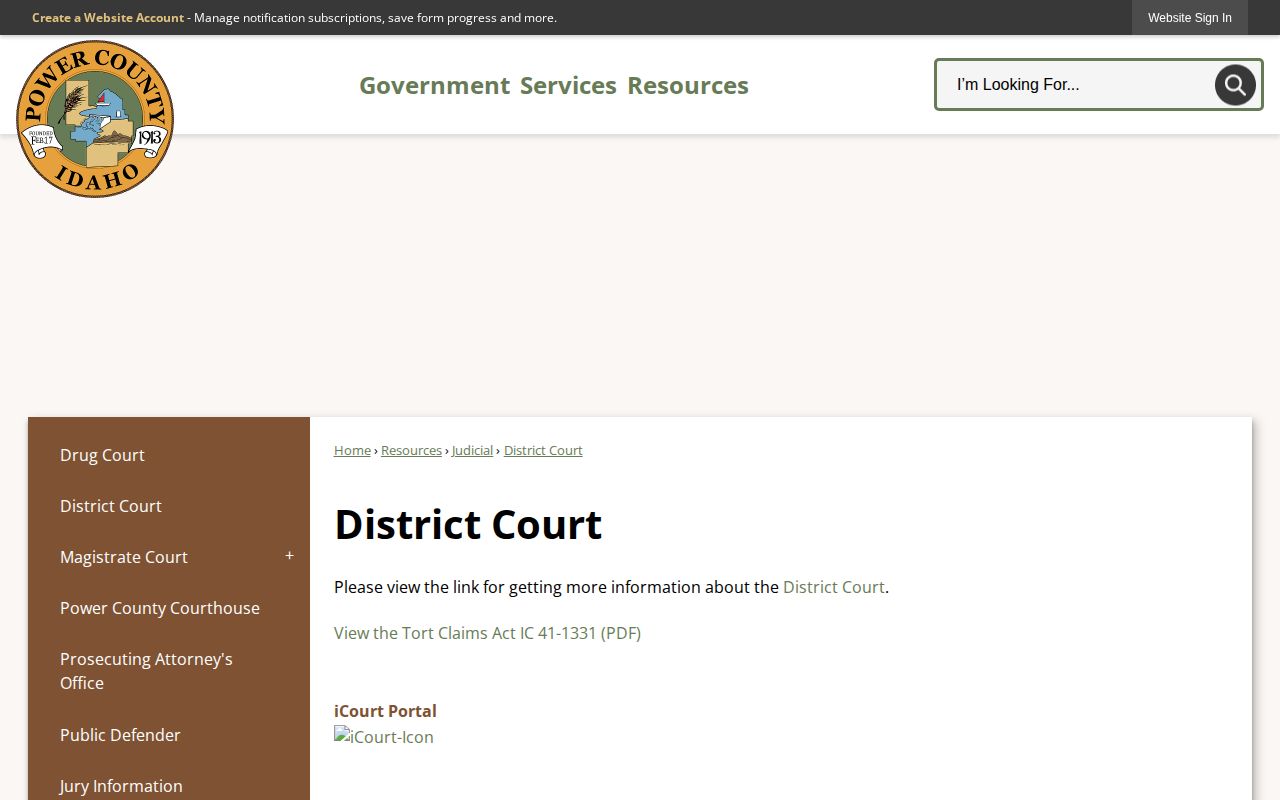
Task: Click the District Court page heading
Action: pyautogui.click(x=468, y=524)
